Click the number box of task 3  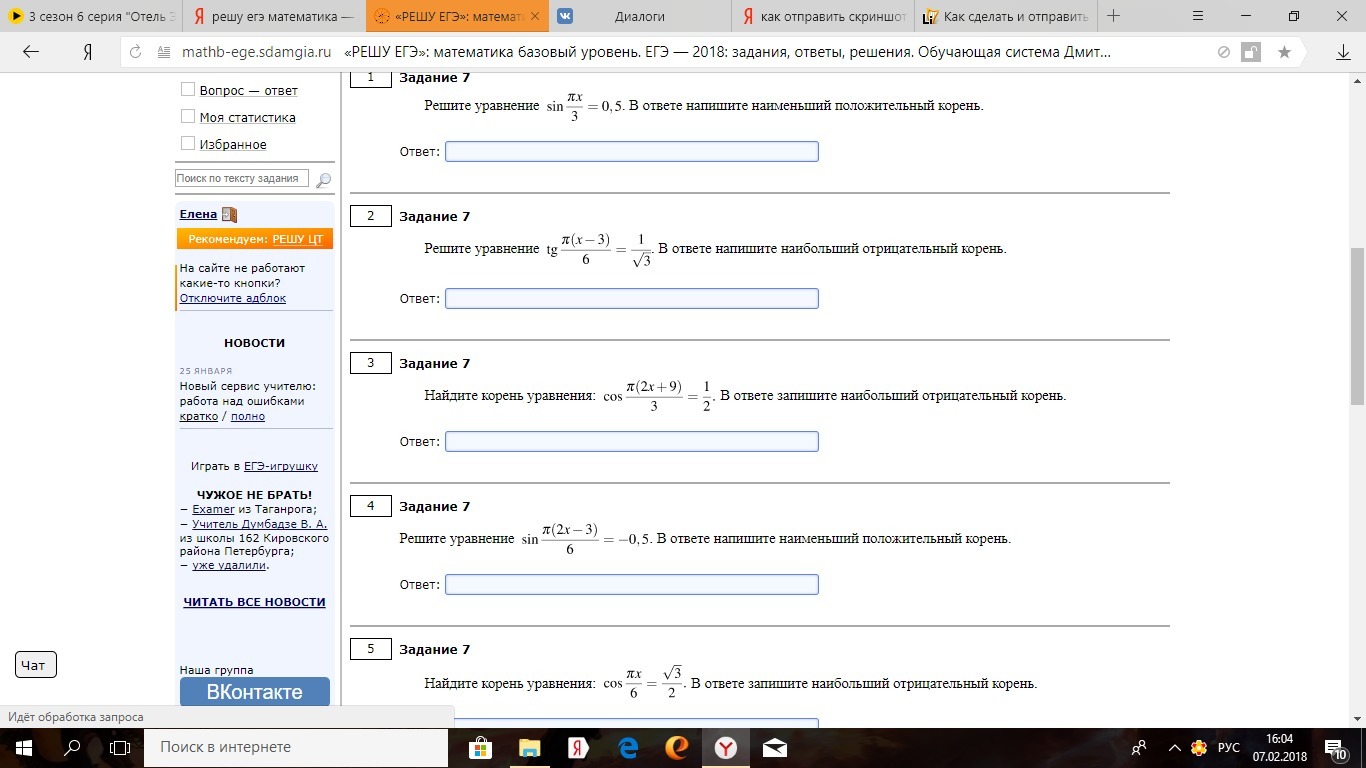pyautogui.click(x=371, y=363)
